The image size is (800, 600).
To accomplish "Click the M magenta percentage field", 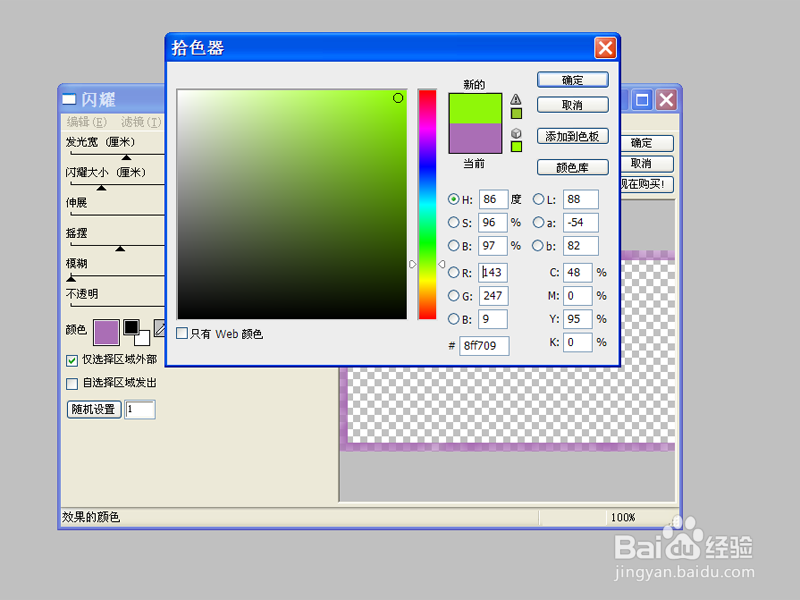I will [x=578, y=295].
